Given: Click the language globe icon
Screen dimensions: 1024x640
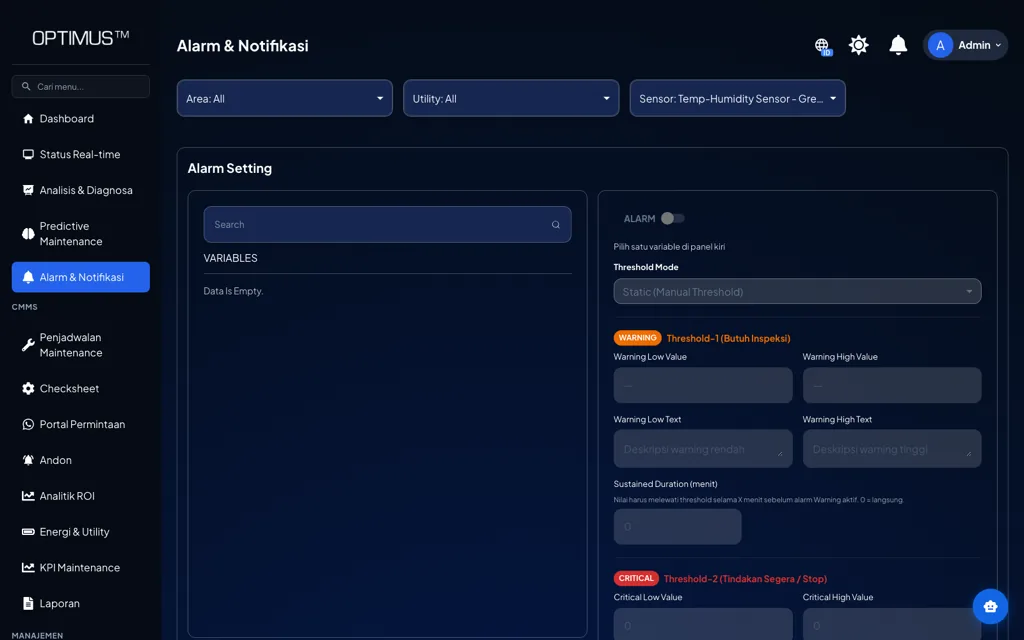Looking at the screenshot, I should 822,46.
